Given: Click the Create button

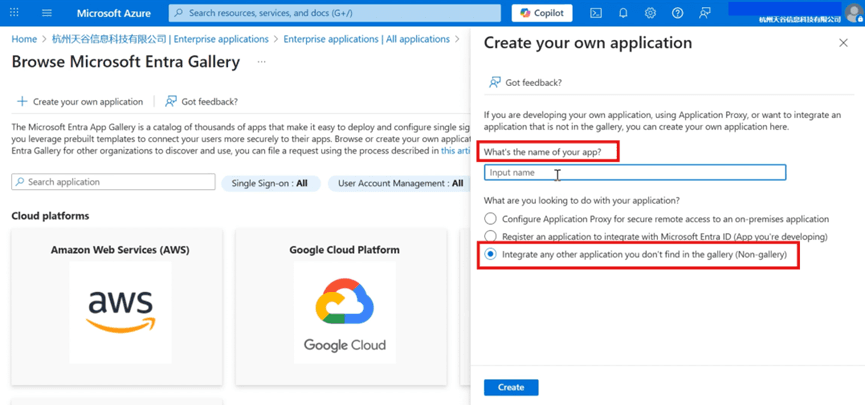Looking at the screenshot, I should click(511, 387).
